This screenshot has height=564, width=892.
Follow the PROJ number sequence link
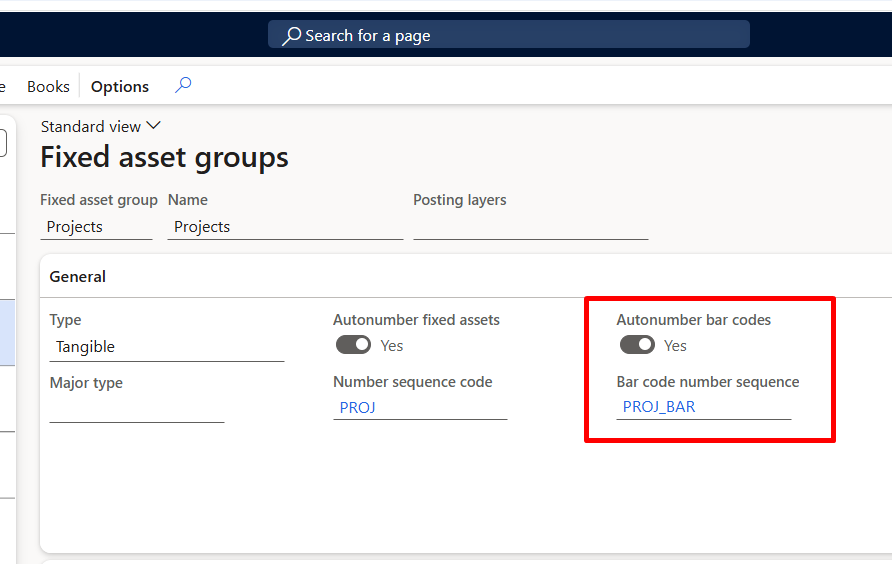tap(358, 407)
